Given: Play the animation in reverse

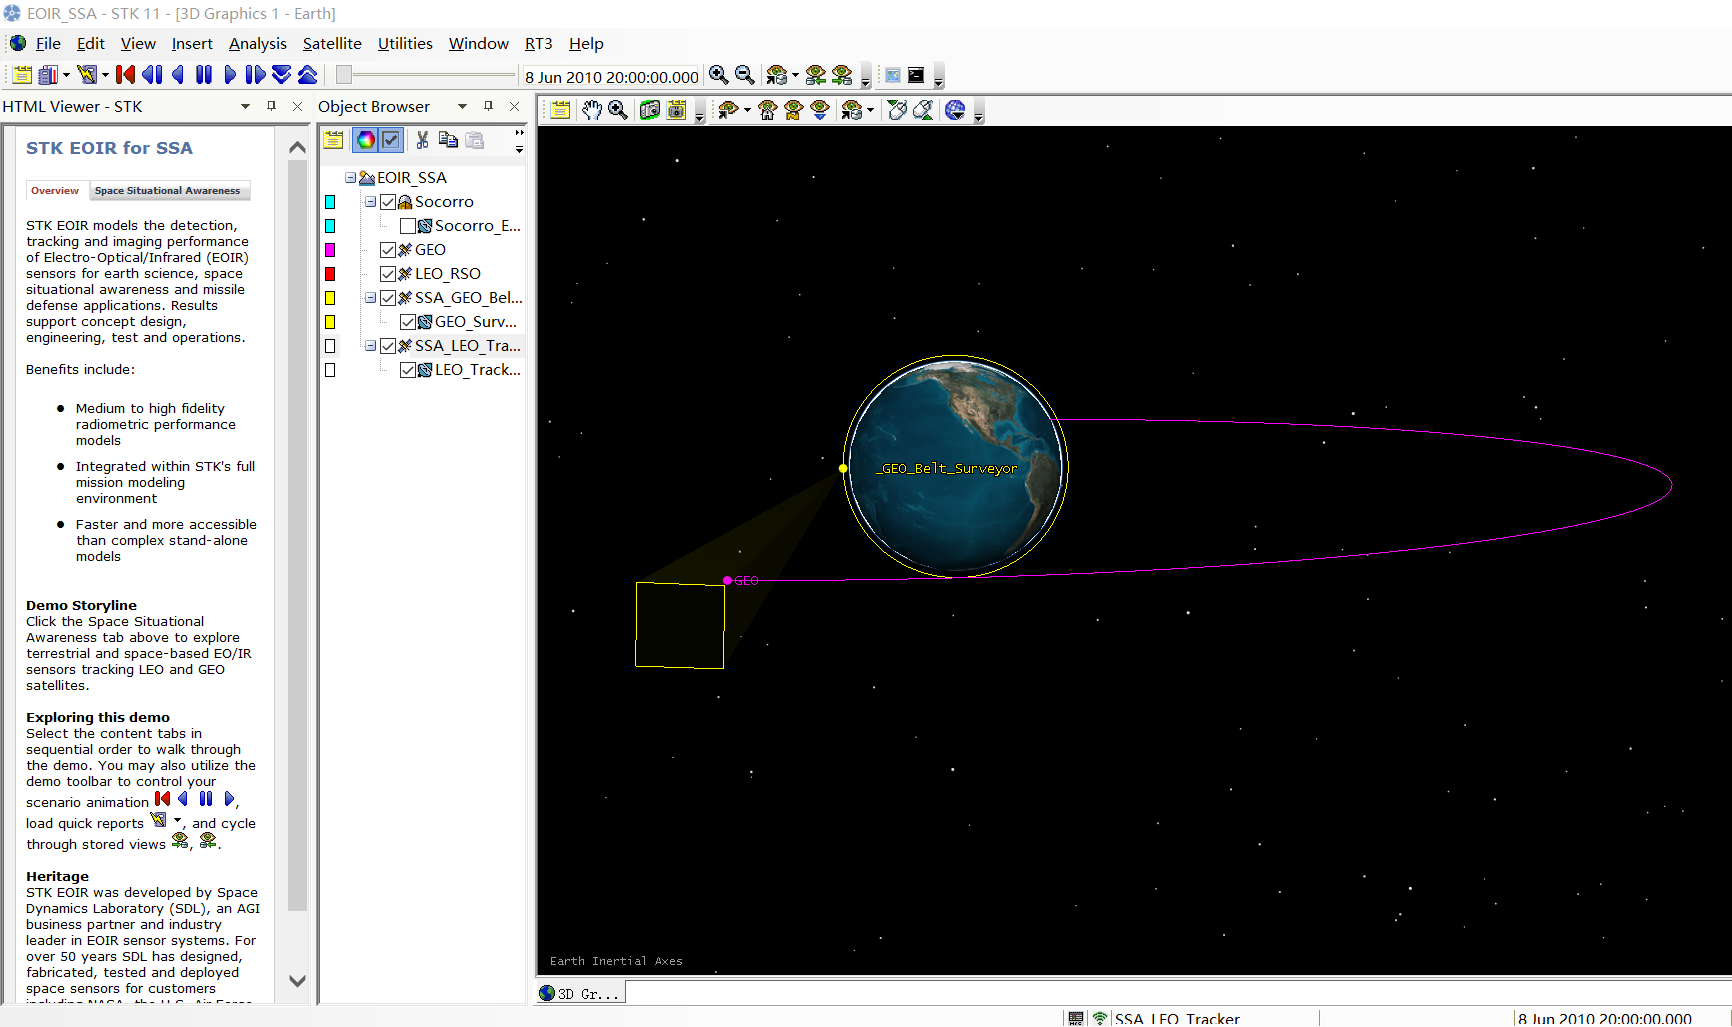Looking at the screenshot, I should (x=178, y=75).
